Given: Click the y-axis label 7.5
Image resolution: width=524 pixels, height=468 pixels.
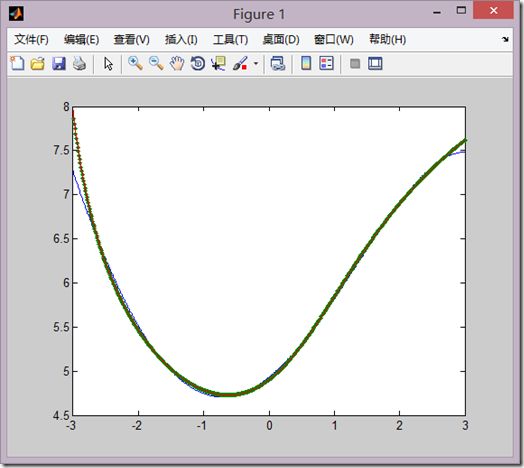Looking at the screenshot, I should (61, 150).
